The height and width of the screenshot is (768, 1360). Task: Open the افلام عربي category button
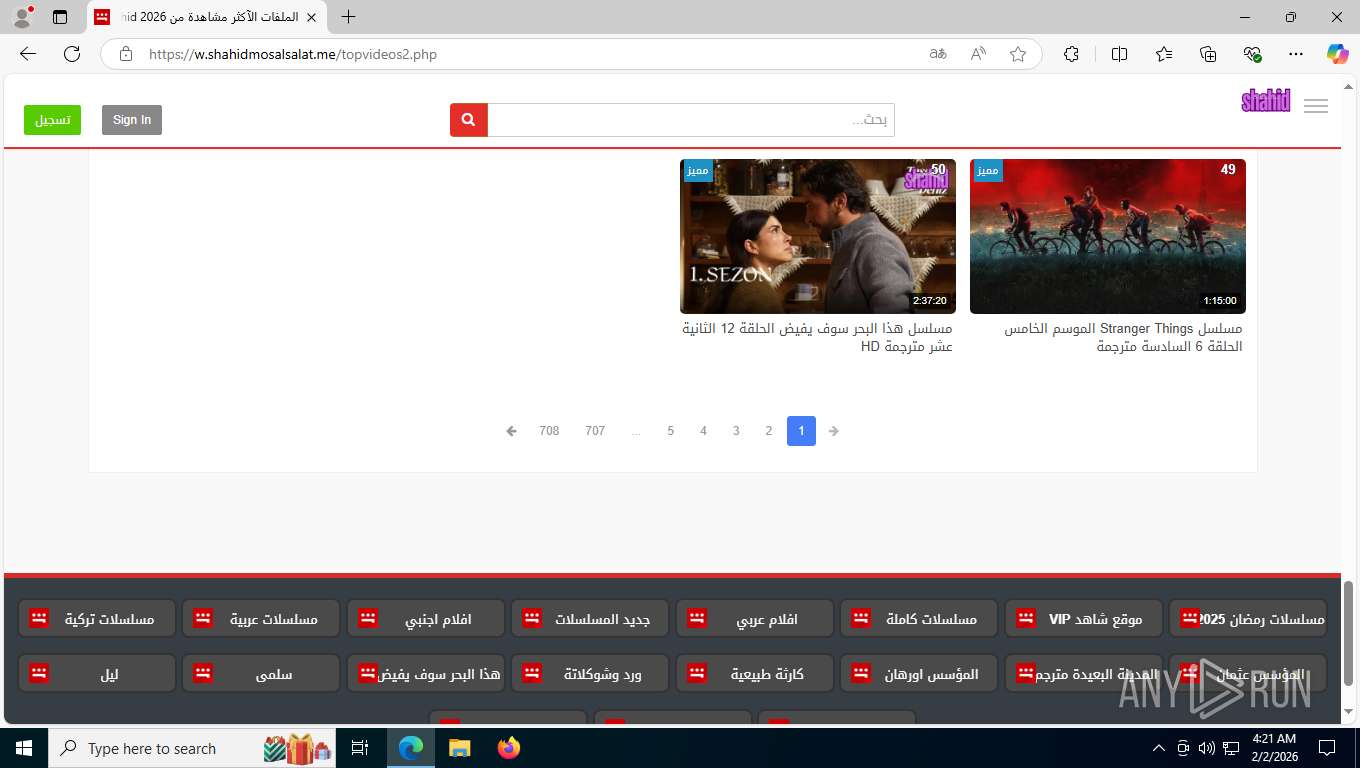(x=755, y=618)
